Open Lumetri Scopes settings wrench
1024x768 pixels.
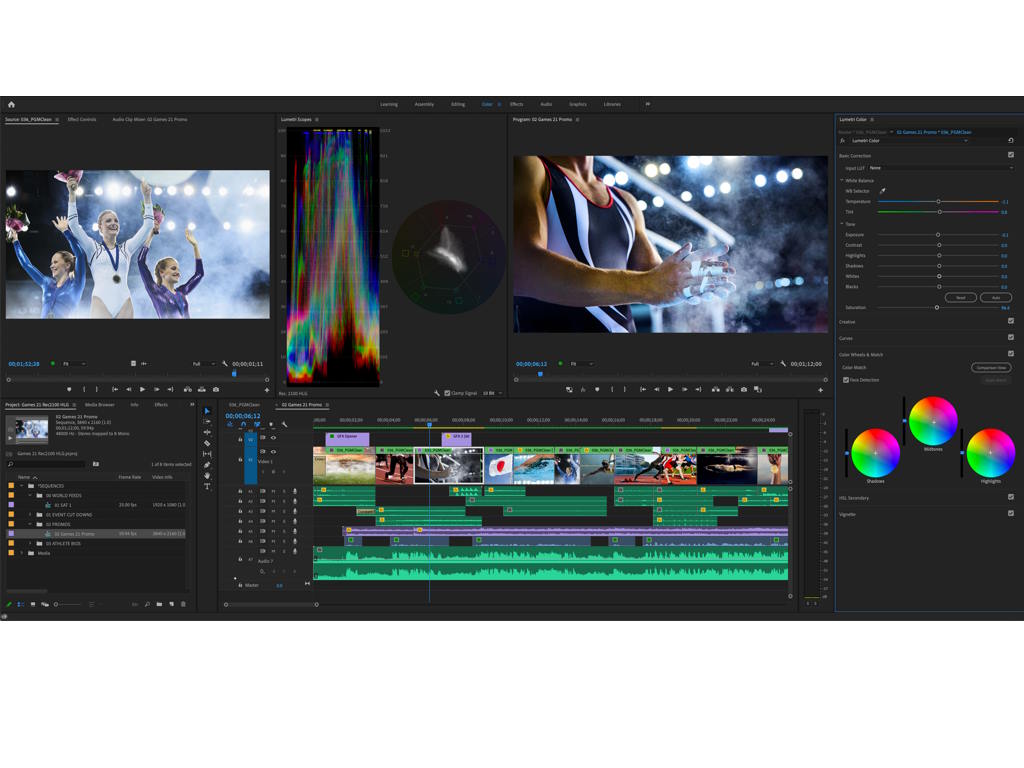pos(436,393)
